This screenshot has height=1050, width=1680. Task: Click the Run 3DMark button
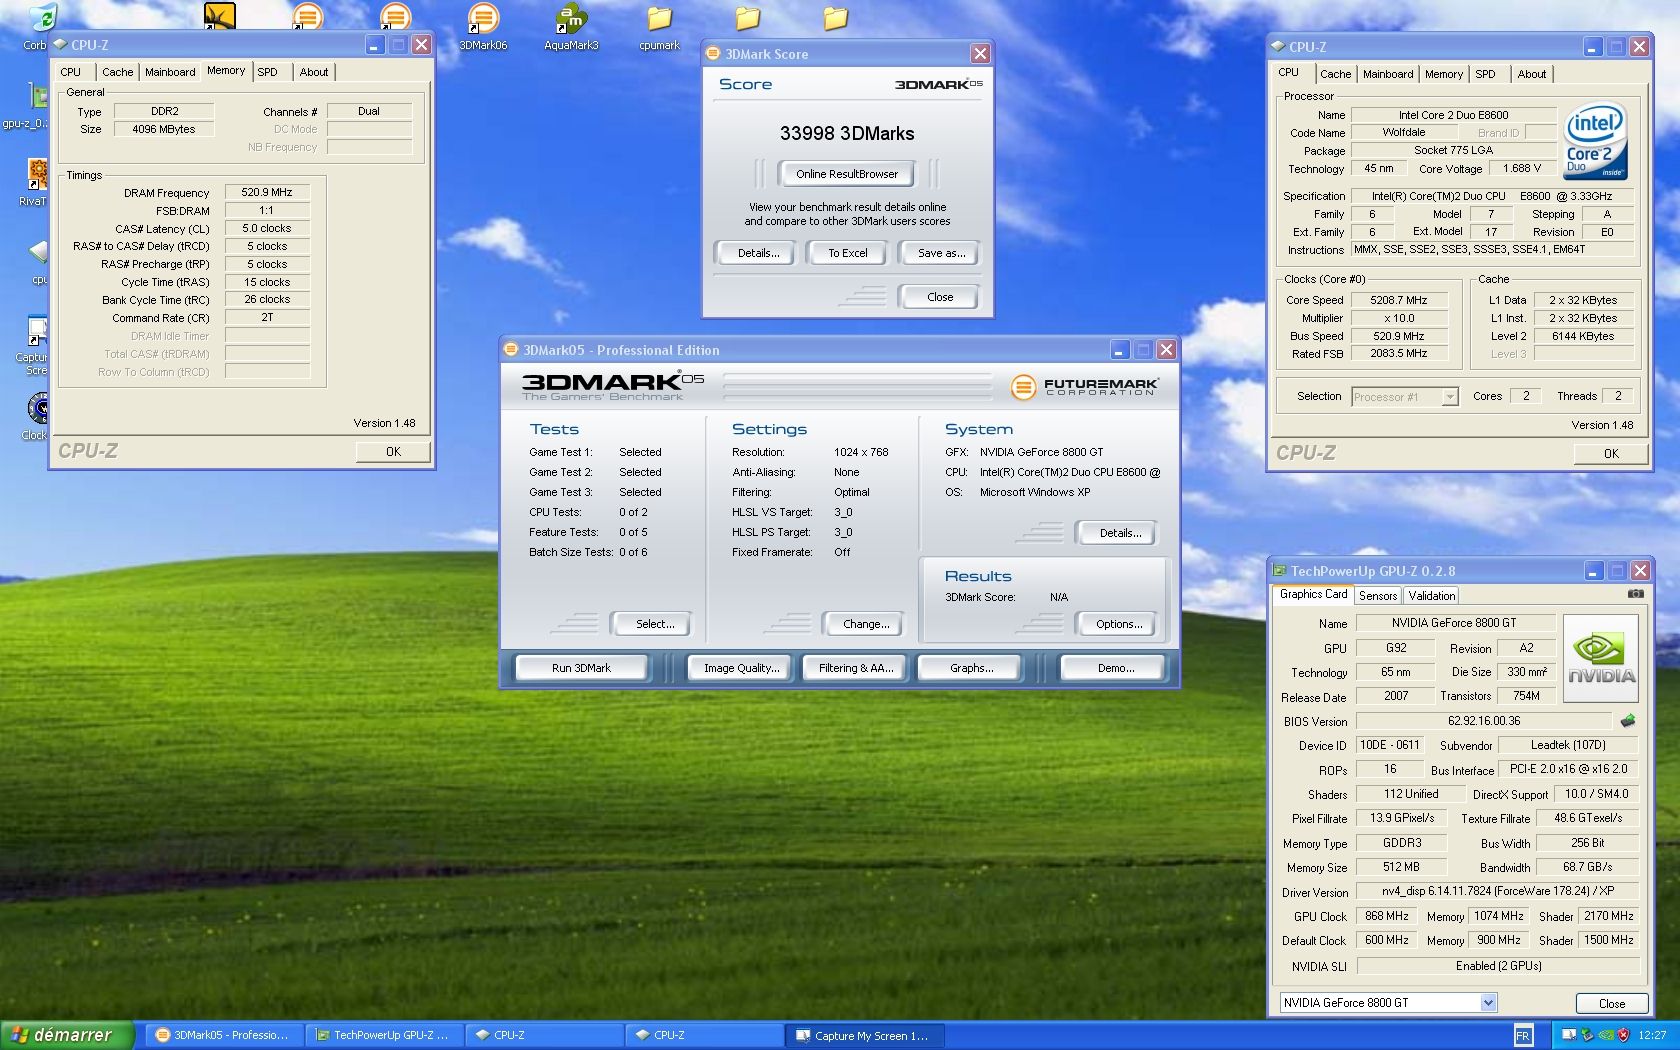coord(581,668)
